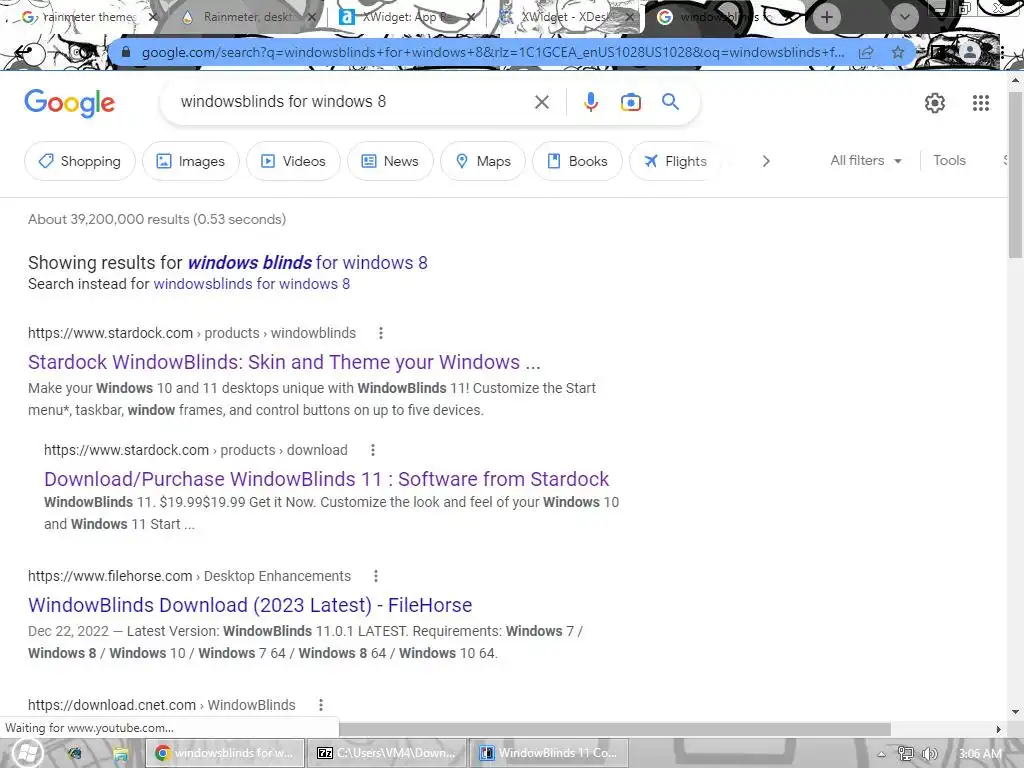This screenshot has height=768, width=1024.
Task: Submit search using the magnifying glass icon
Action: (x=670, y=102)
